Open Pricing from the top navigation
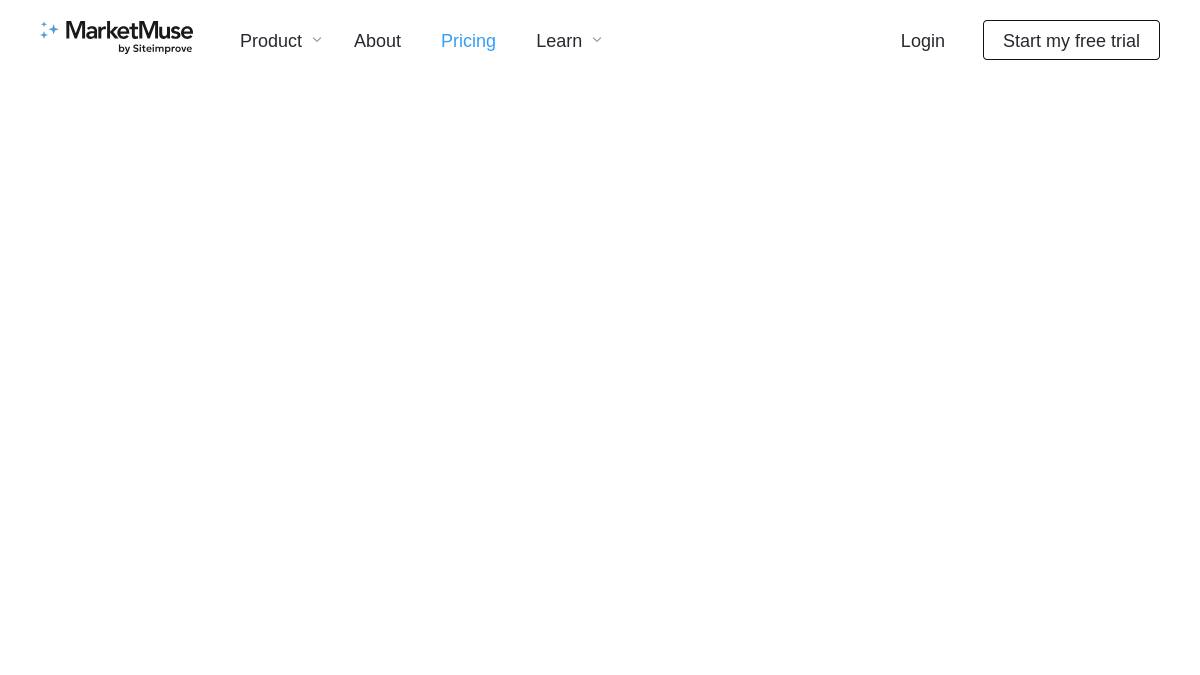Image resolution: width=1200 pixels, height=675 pixels. tap(468, 41)
